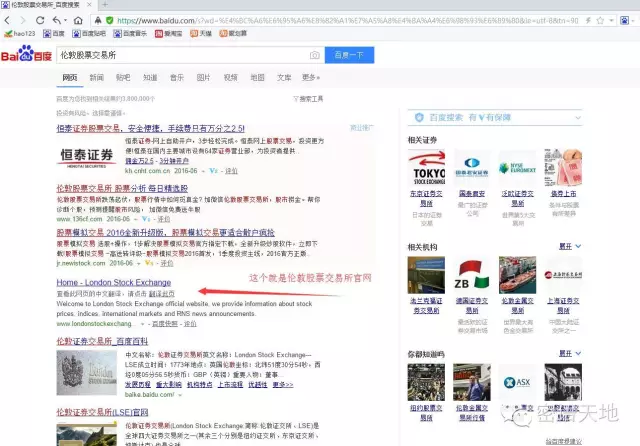Open the 爱淘宝 bookmark
The height and width of the screenshot is (446, 640).
click(x=168, y=33)
